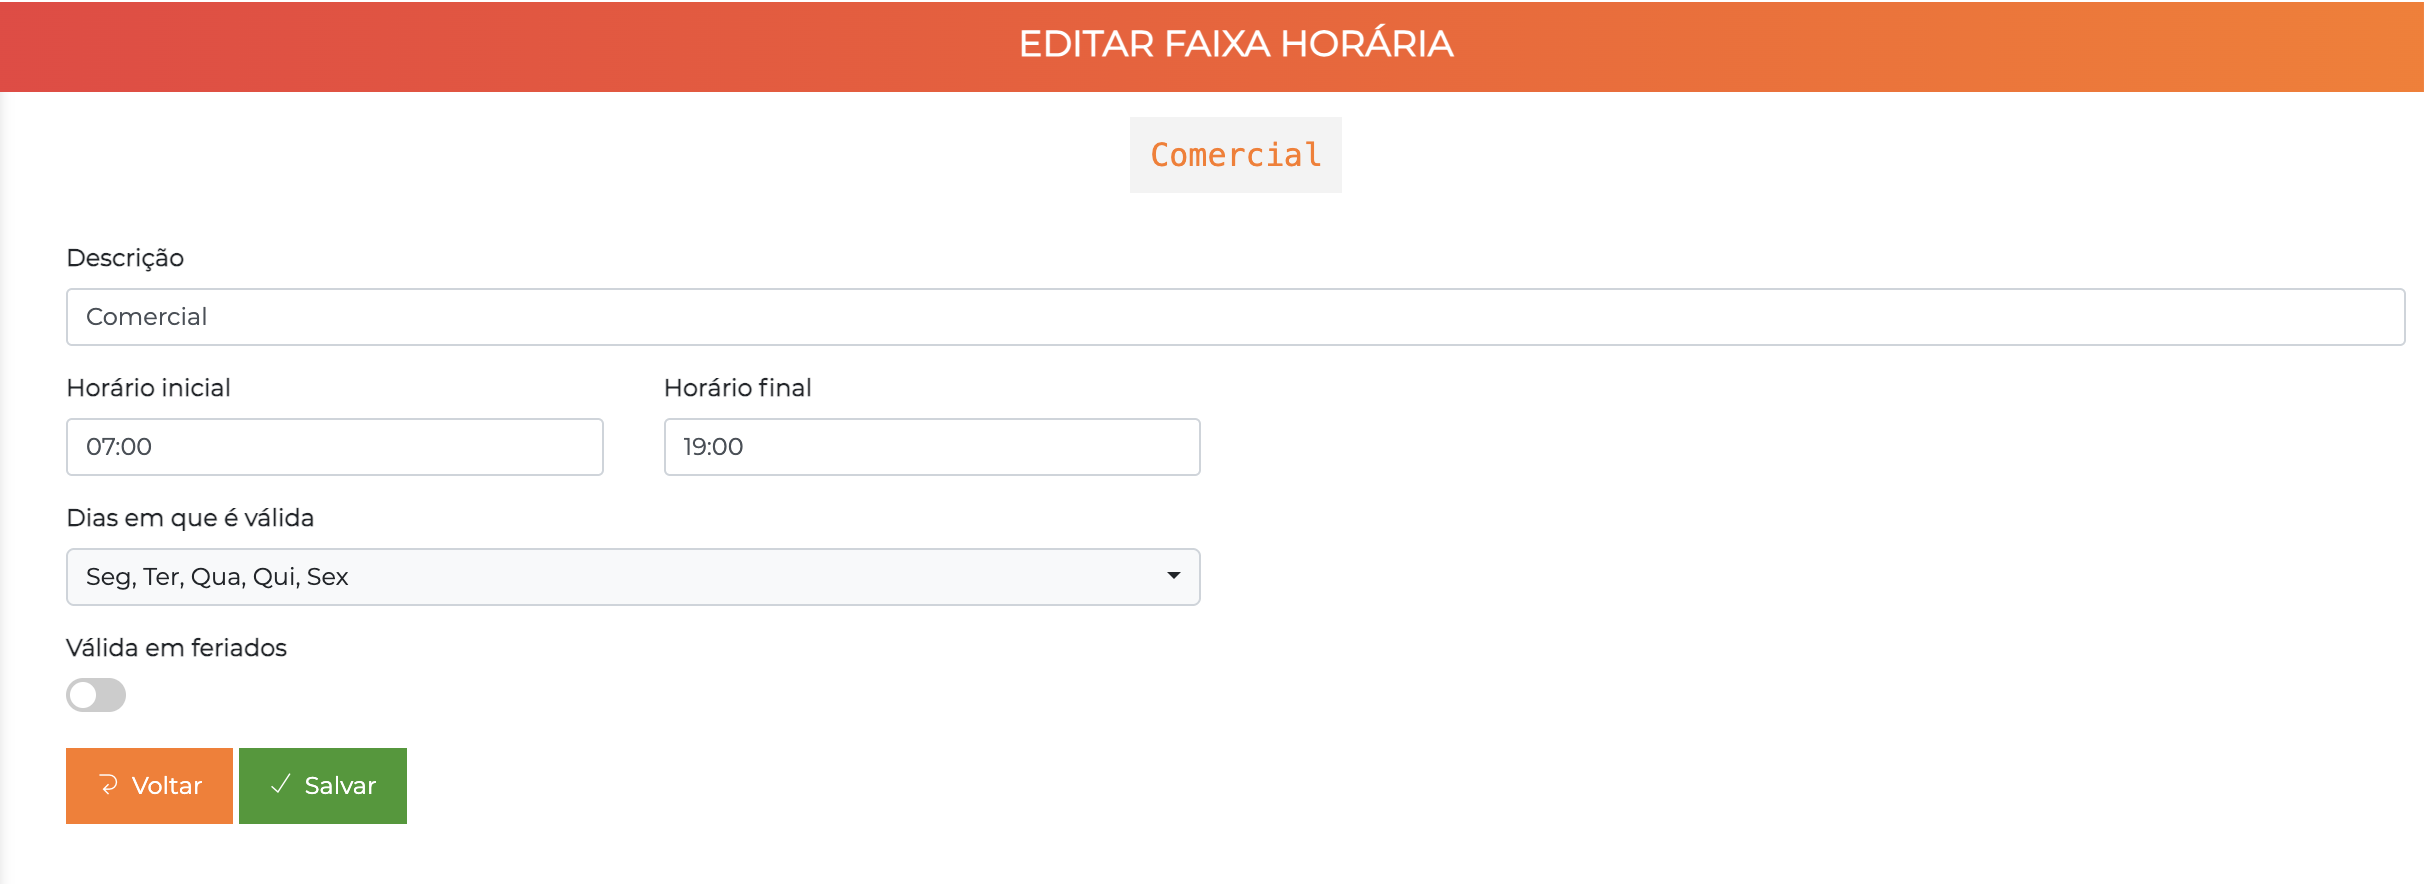Click the dropdown caret on days selector
Image resolution: width=2424 pixels, height=884 pixels.
(1175, 576)
